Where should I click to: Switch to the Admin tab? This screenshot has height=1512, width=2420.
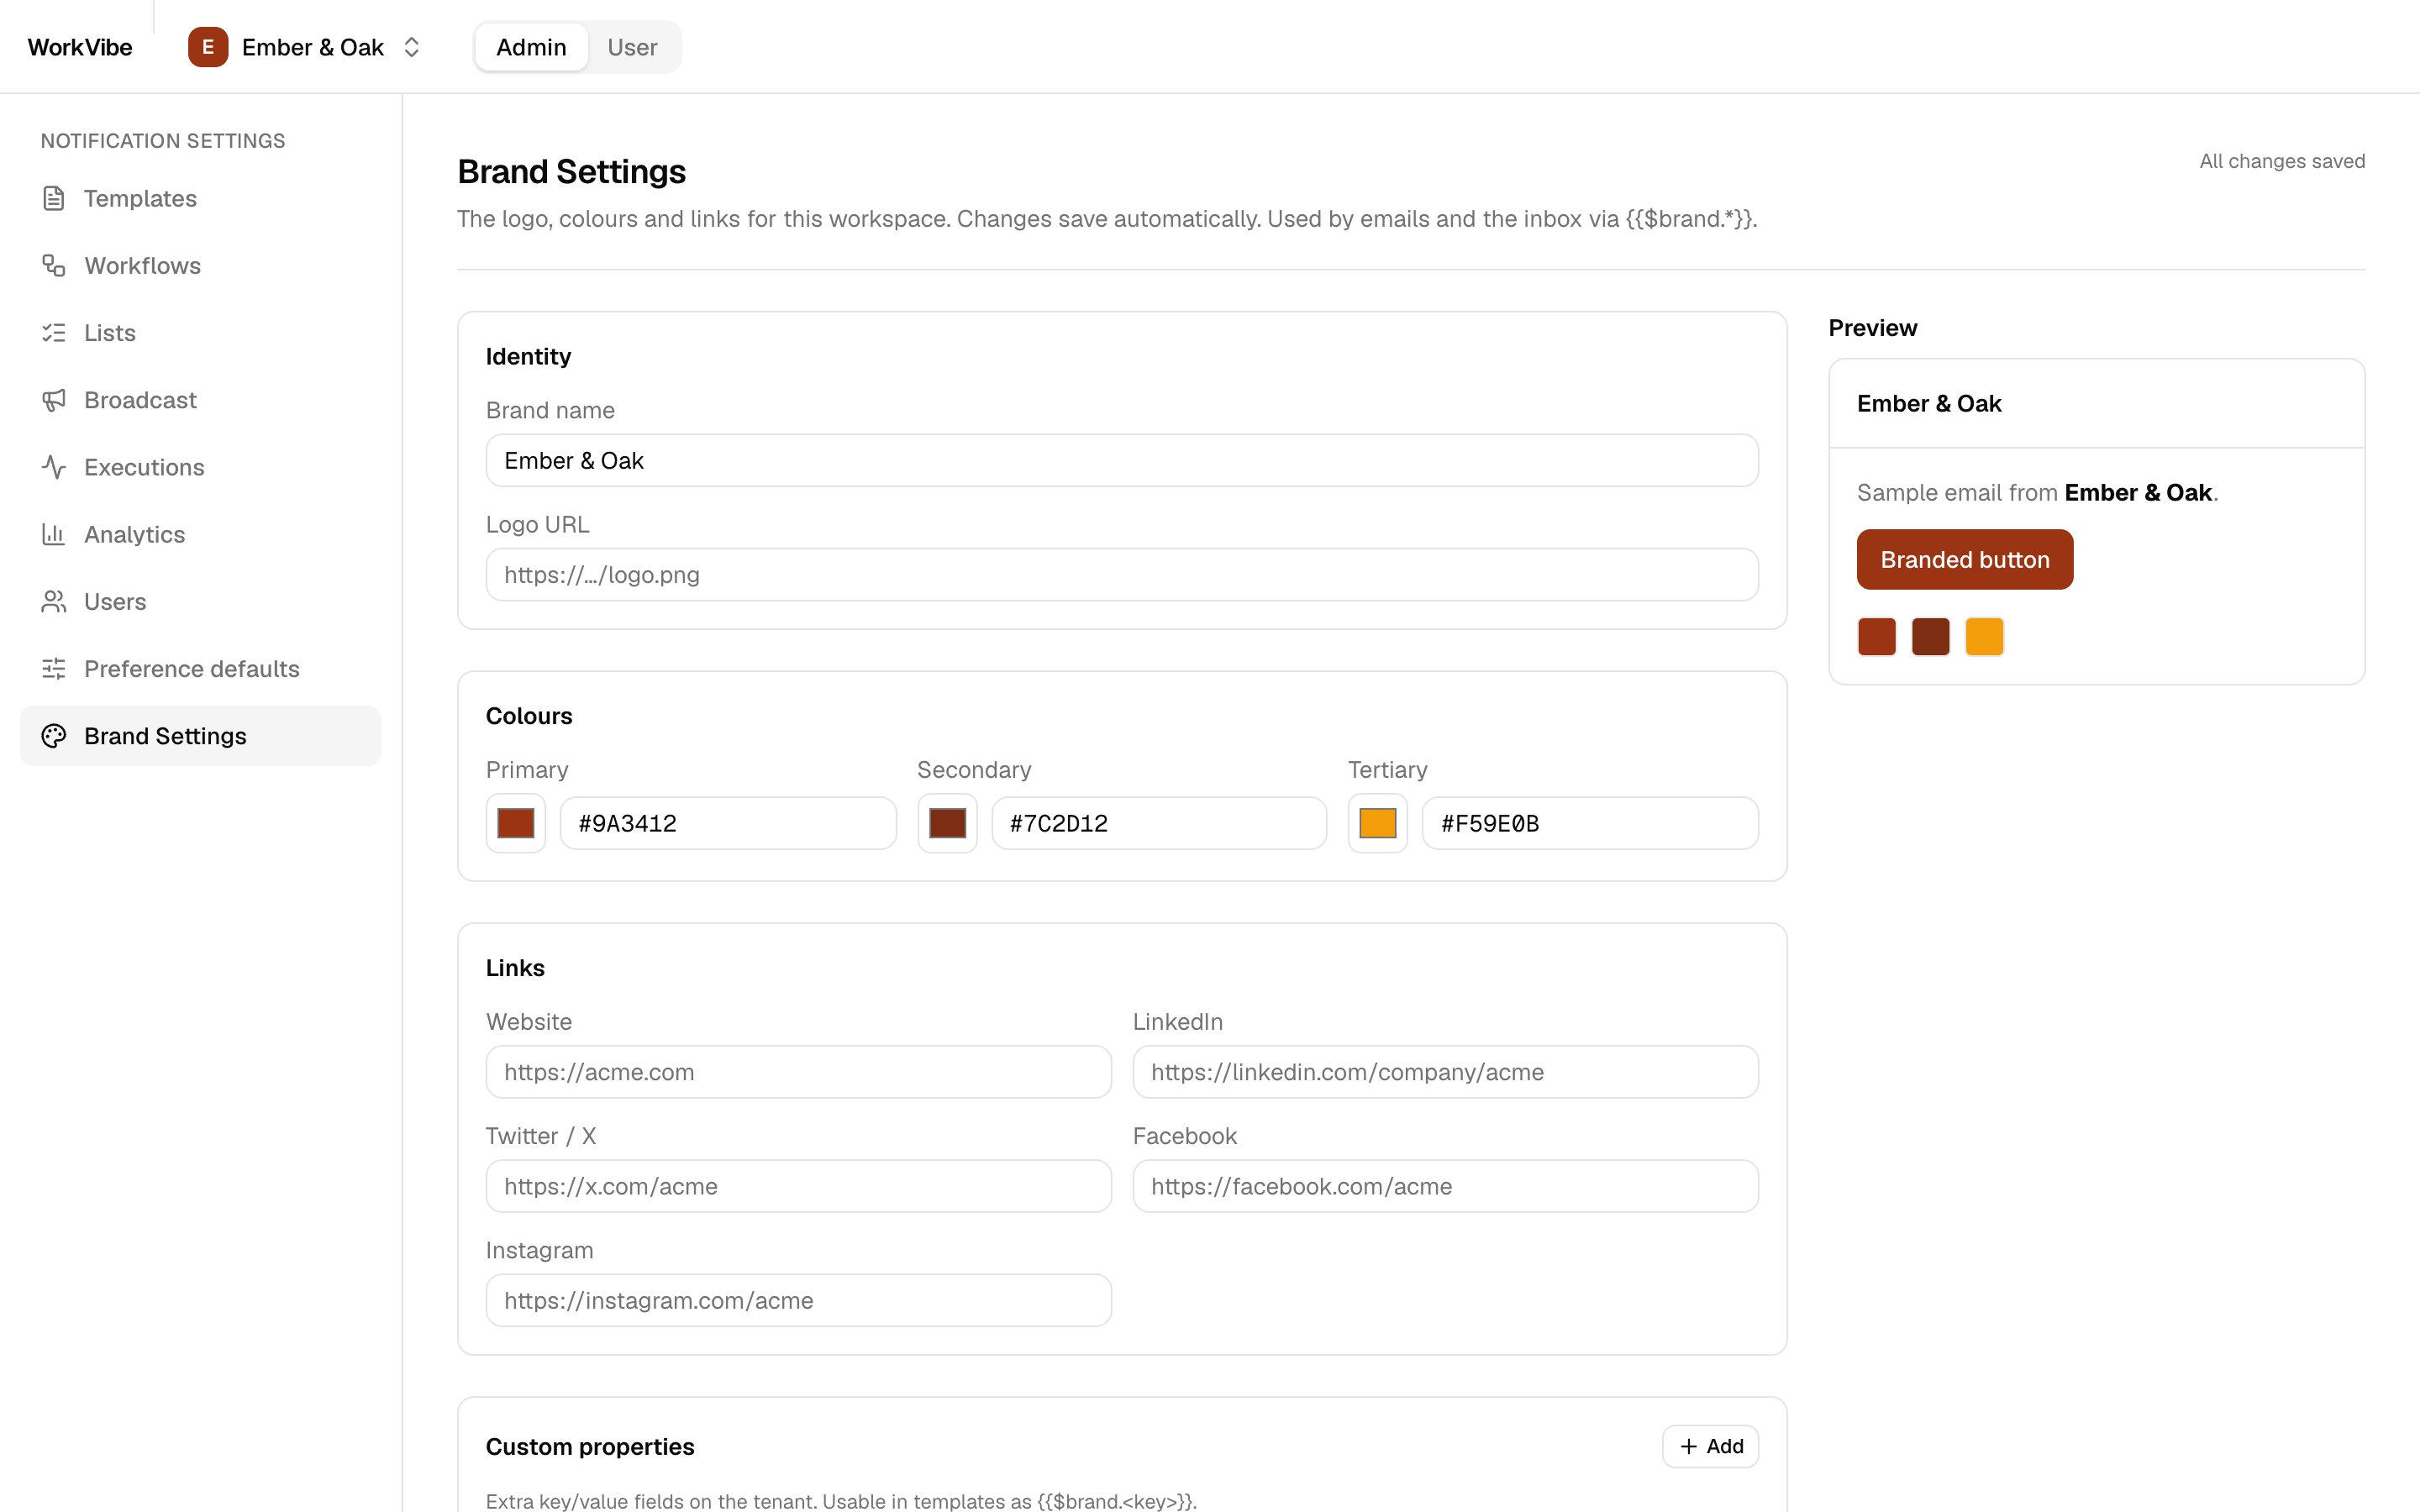click(x=531, y=47)
